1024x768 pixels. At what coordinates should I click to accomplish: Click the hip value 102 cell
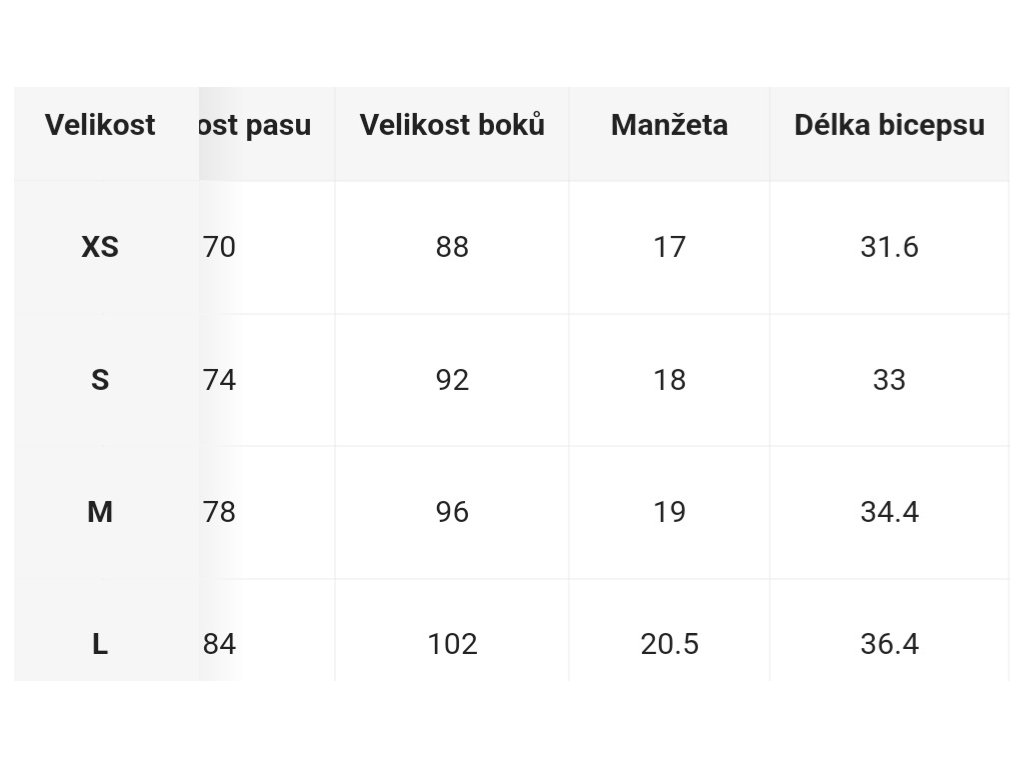click(452, 645)
